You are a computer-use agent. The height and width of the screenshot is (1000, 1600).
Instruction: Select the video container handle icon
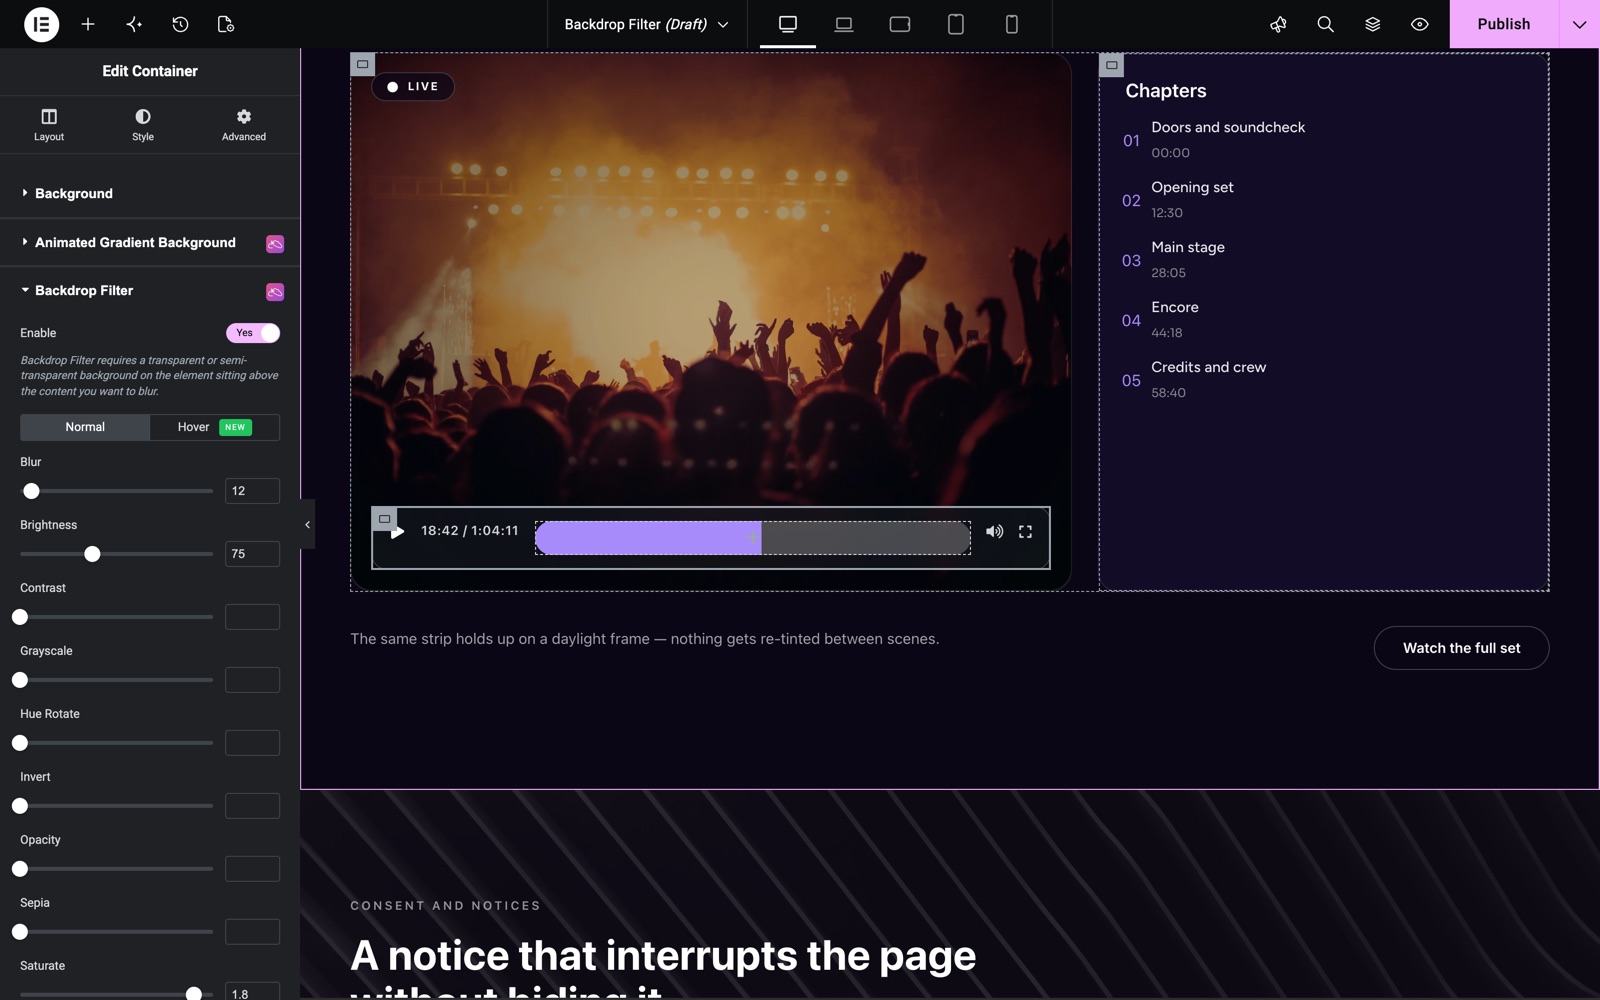[363, 64]
